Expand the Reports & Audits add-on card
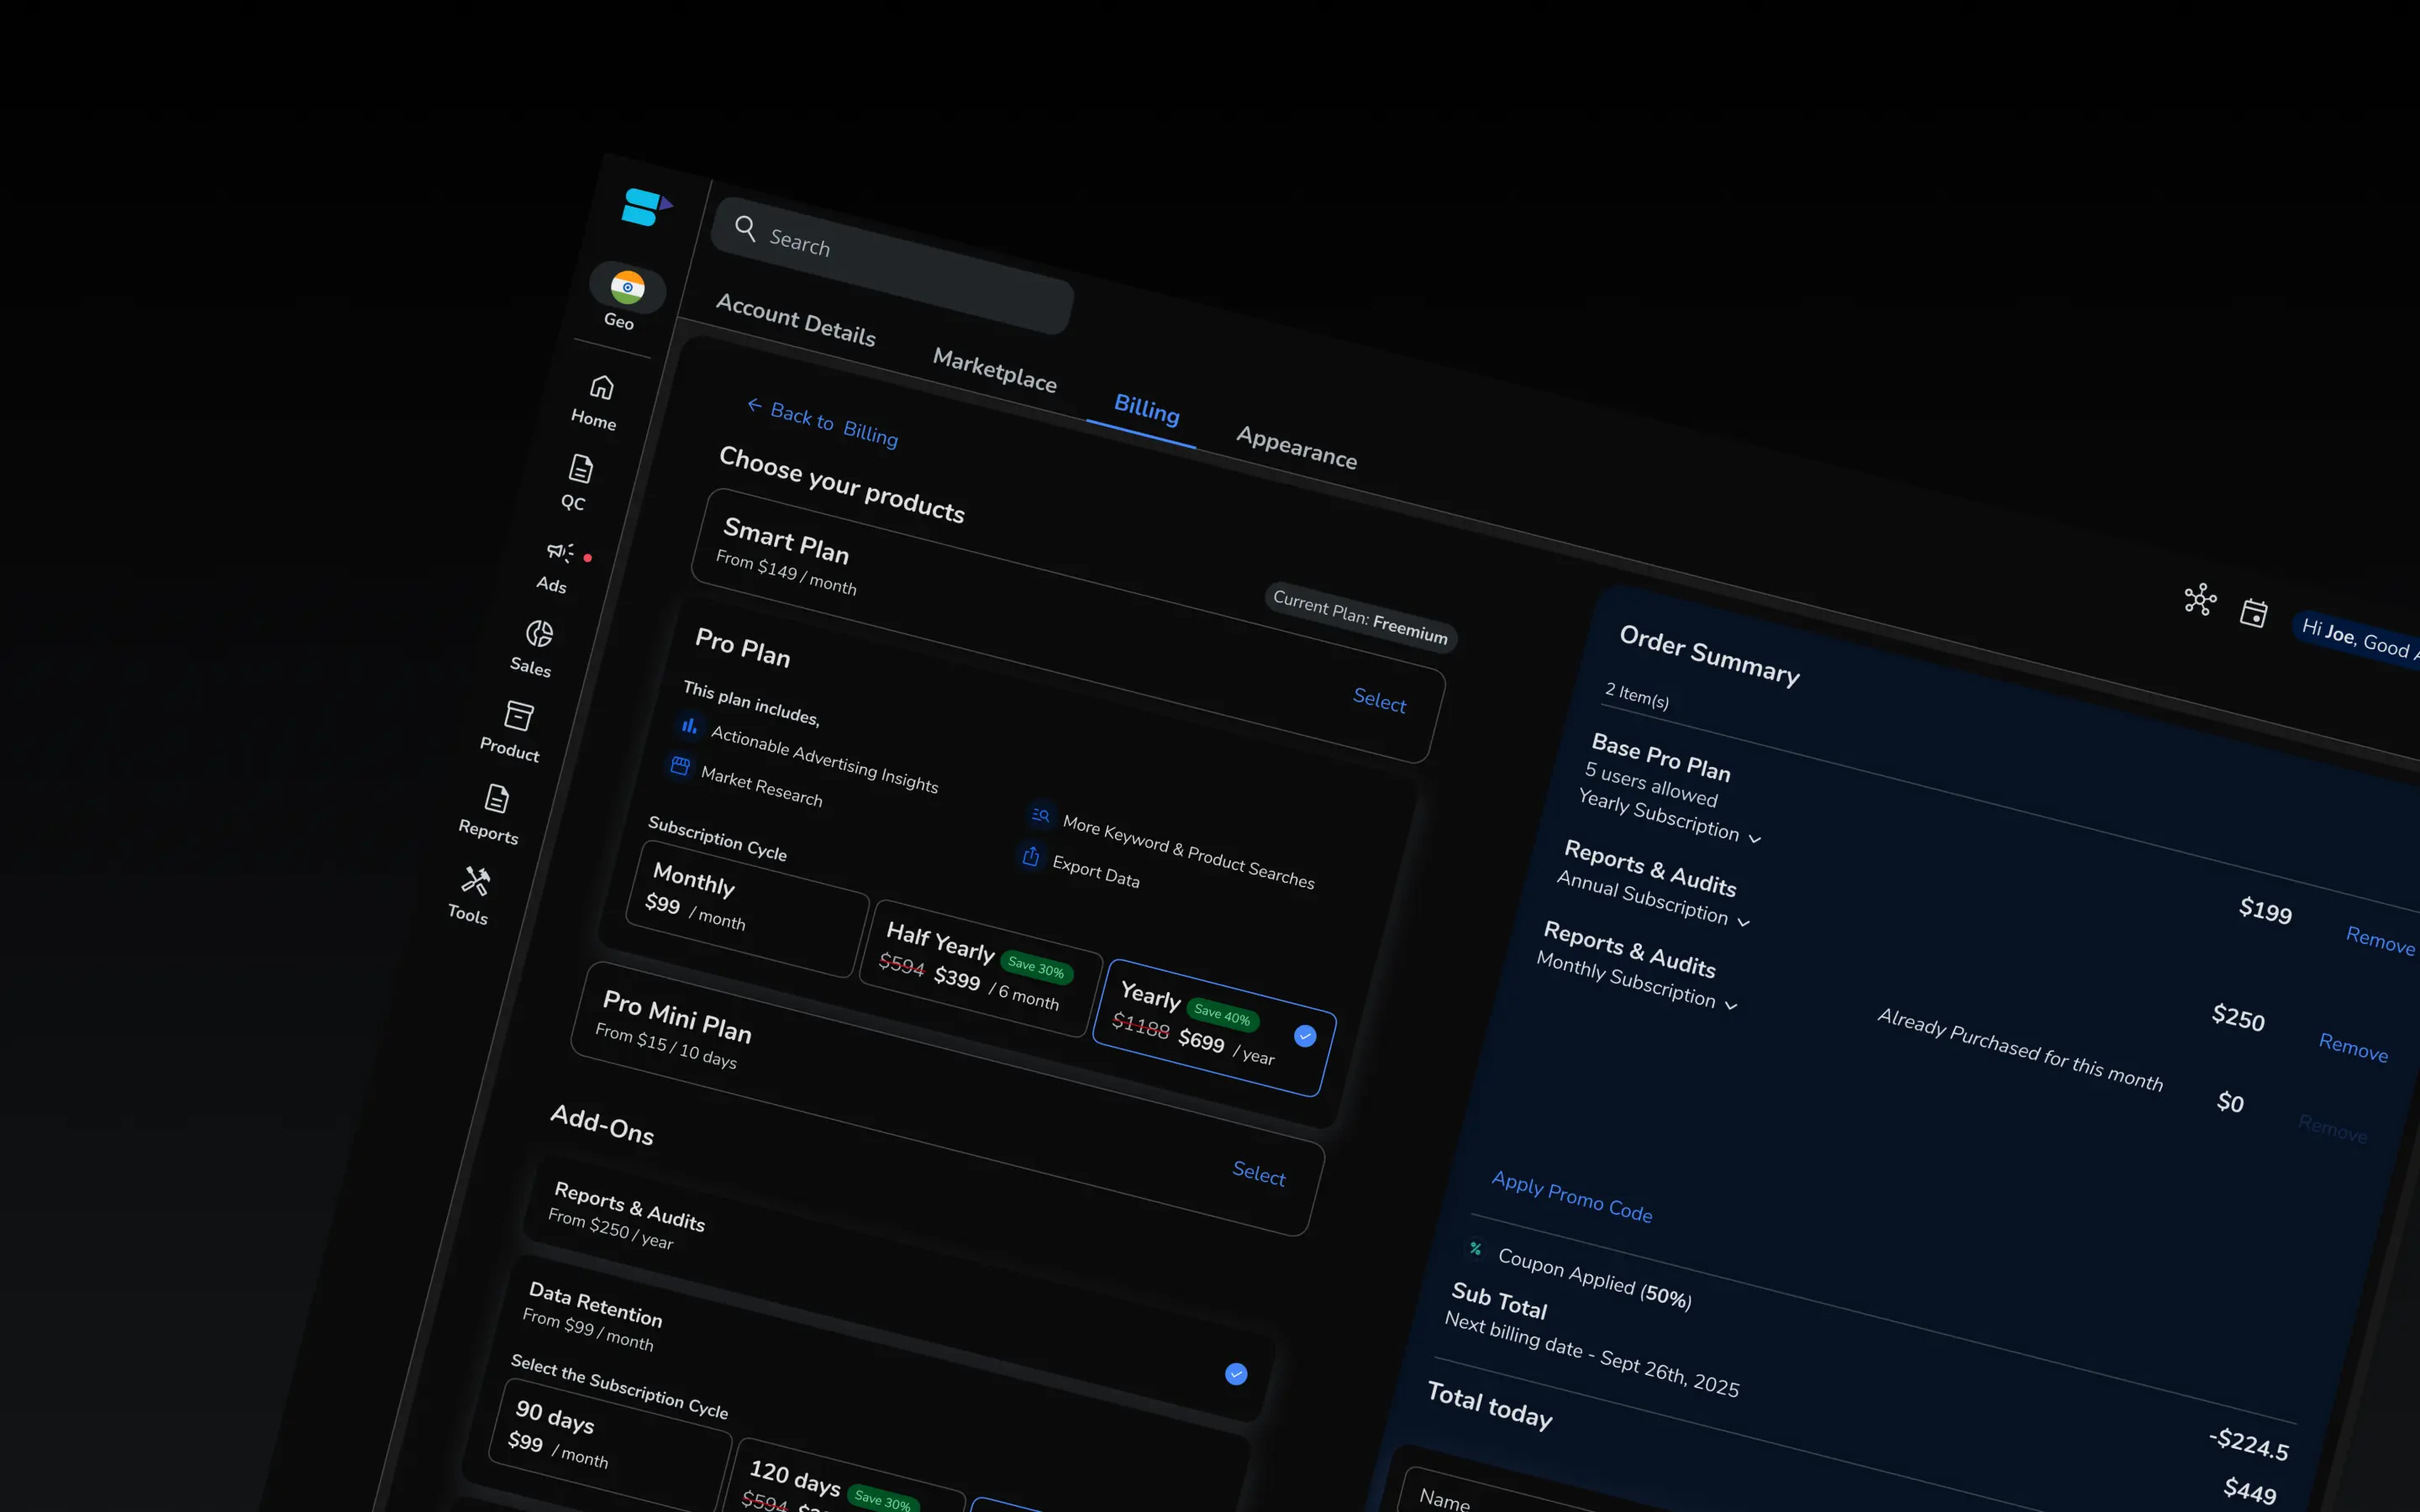The height and width of the screenshot is (1512, 2420). tap(900, 1290)
